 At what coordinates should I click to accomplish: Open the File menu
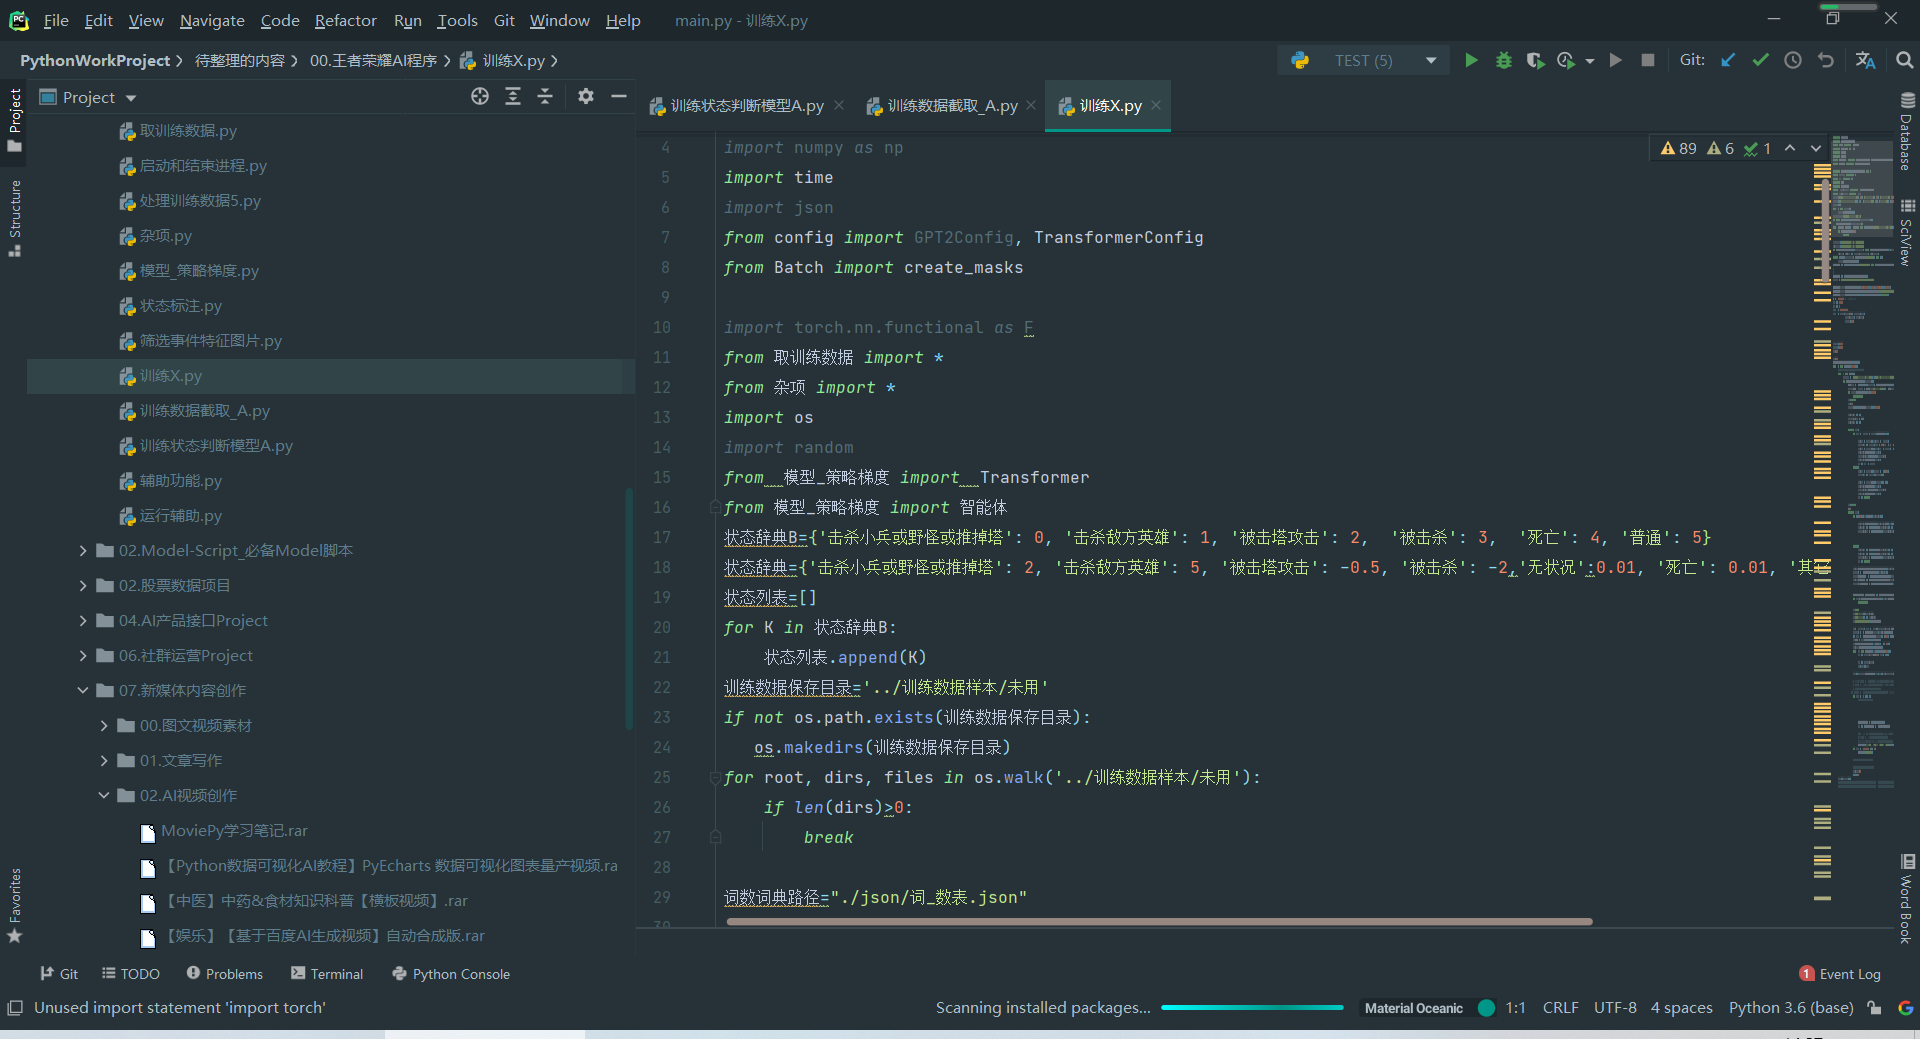pos(56,20)
